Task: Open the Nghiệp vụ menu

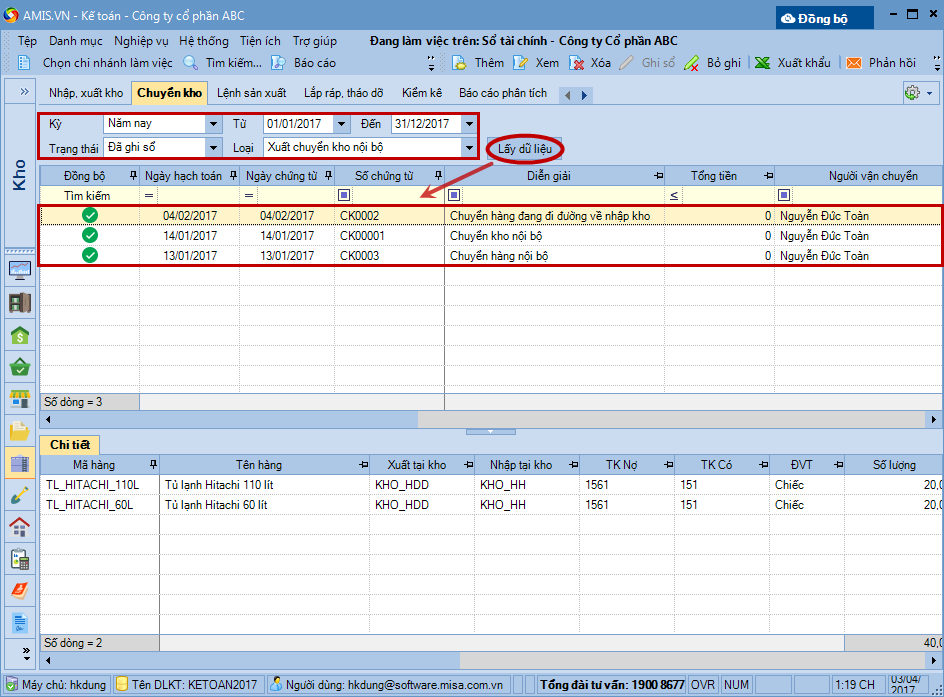Action: 140,41
